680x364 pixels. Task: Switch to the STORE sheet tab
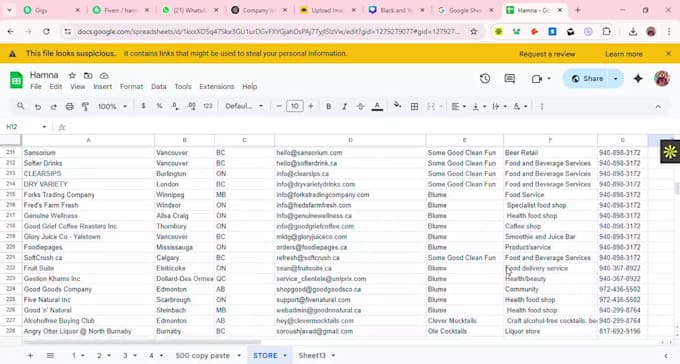click(265, 355)
